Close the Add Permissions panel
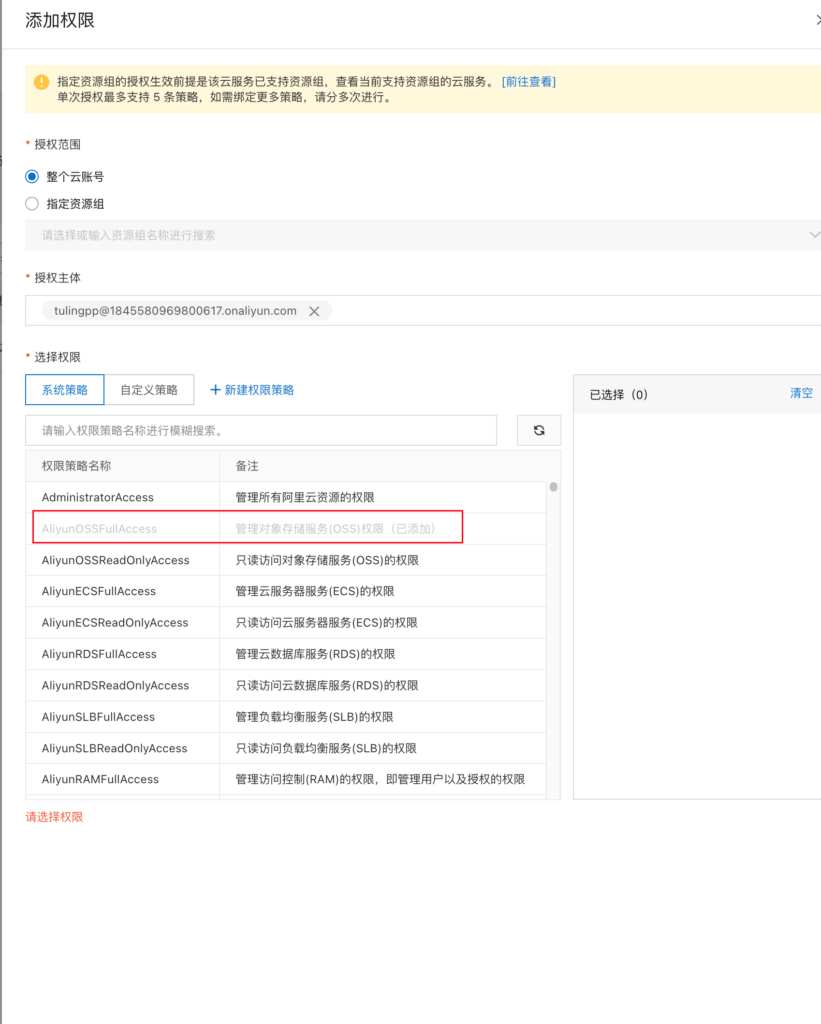The height and width of the screenshot is (1024, 821). click(x=817, y=20)
